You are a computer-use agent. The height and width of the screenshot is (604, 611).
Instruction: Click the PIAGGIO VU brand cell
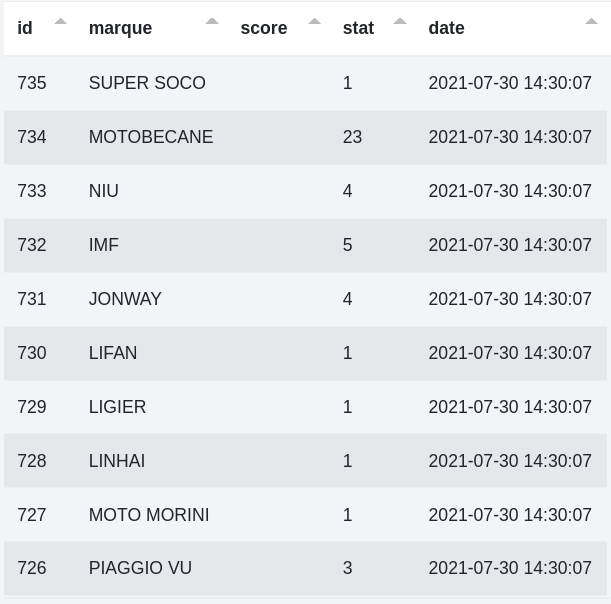[140, 568]
